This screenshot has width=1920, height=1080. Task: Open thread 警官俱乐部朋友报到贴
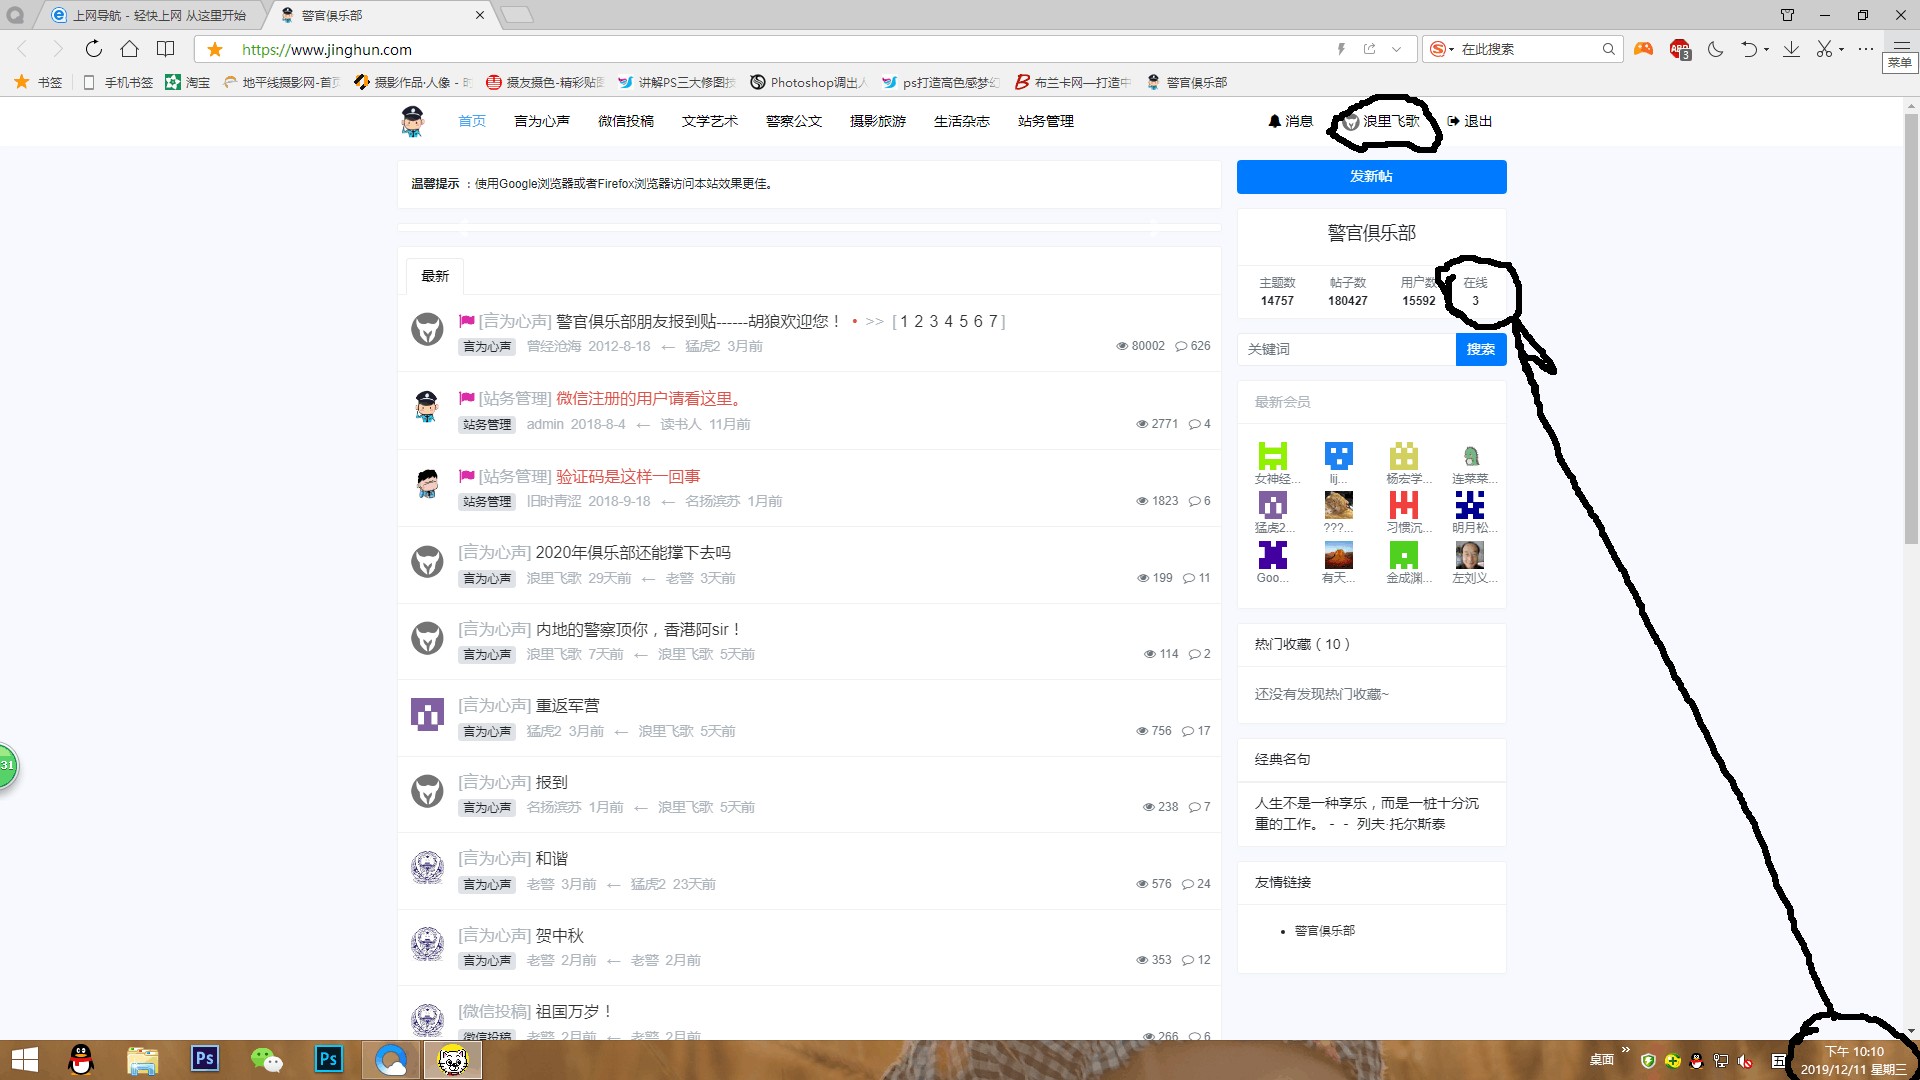pyautogui.click(x=699, y=321)
